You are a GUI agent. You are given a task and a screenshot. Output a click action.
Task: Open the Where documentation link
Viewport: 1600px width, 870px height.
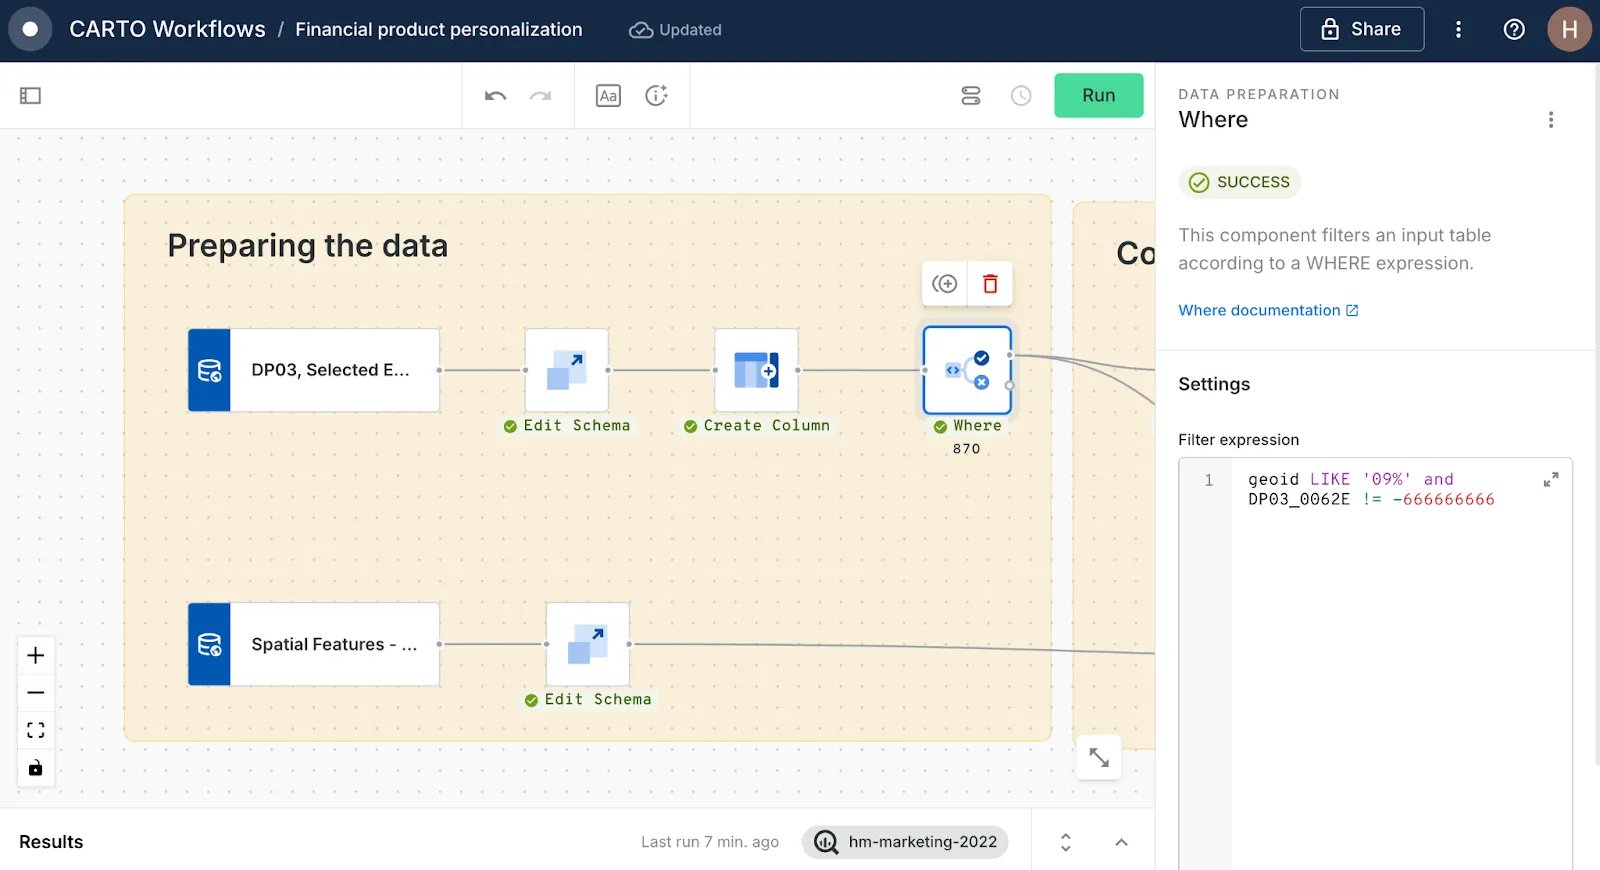[x=1267, y=311]
